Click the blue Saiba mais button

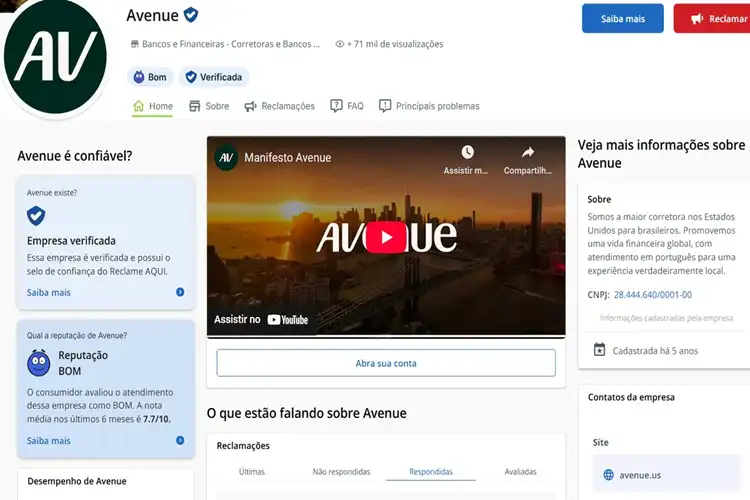point(623,19)
